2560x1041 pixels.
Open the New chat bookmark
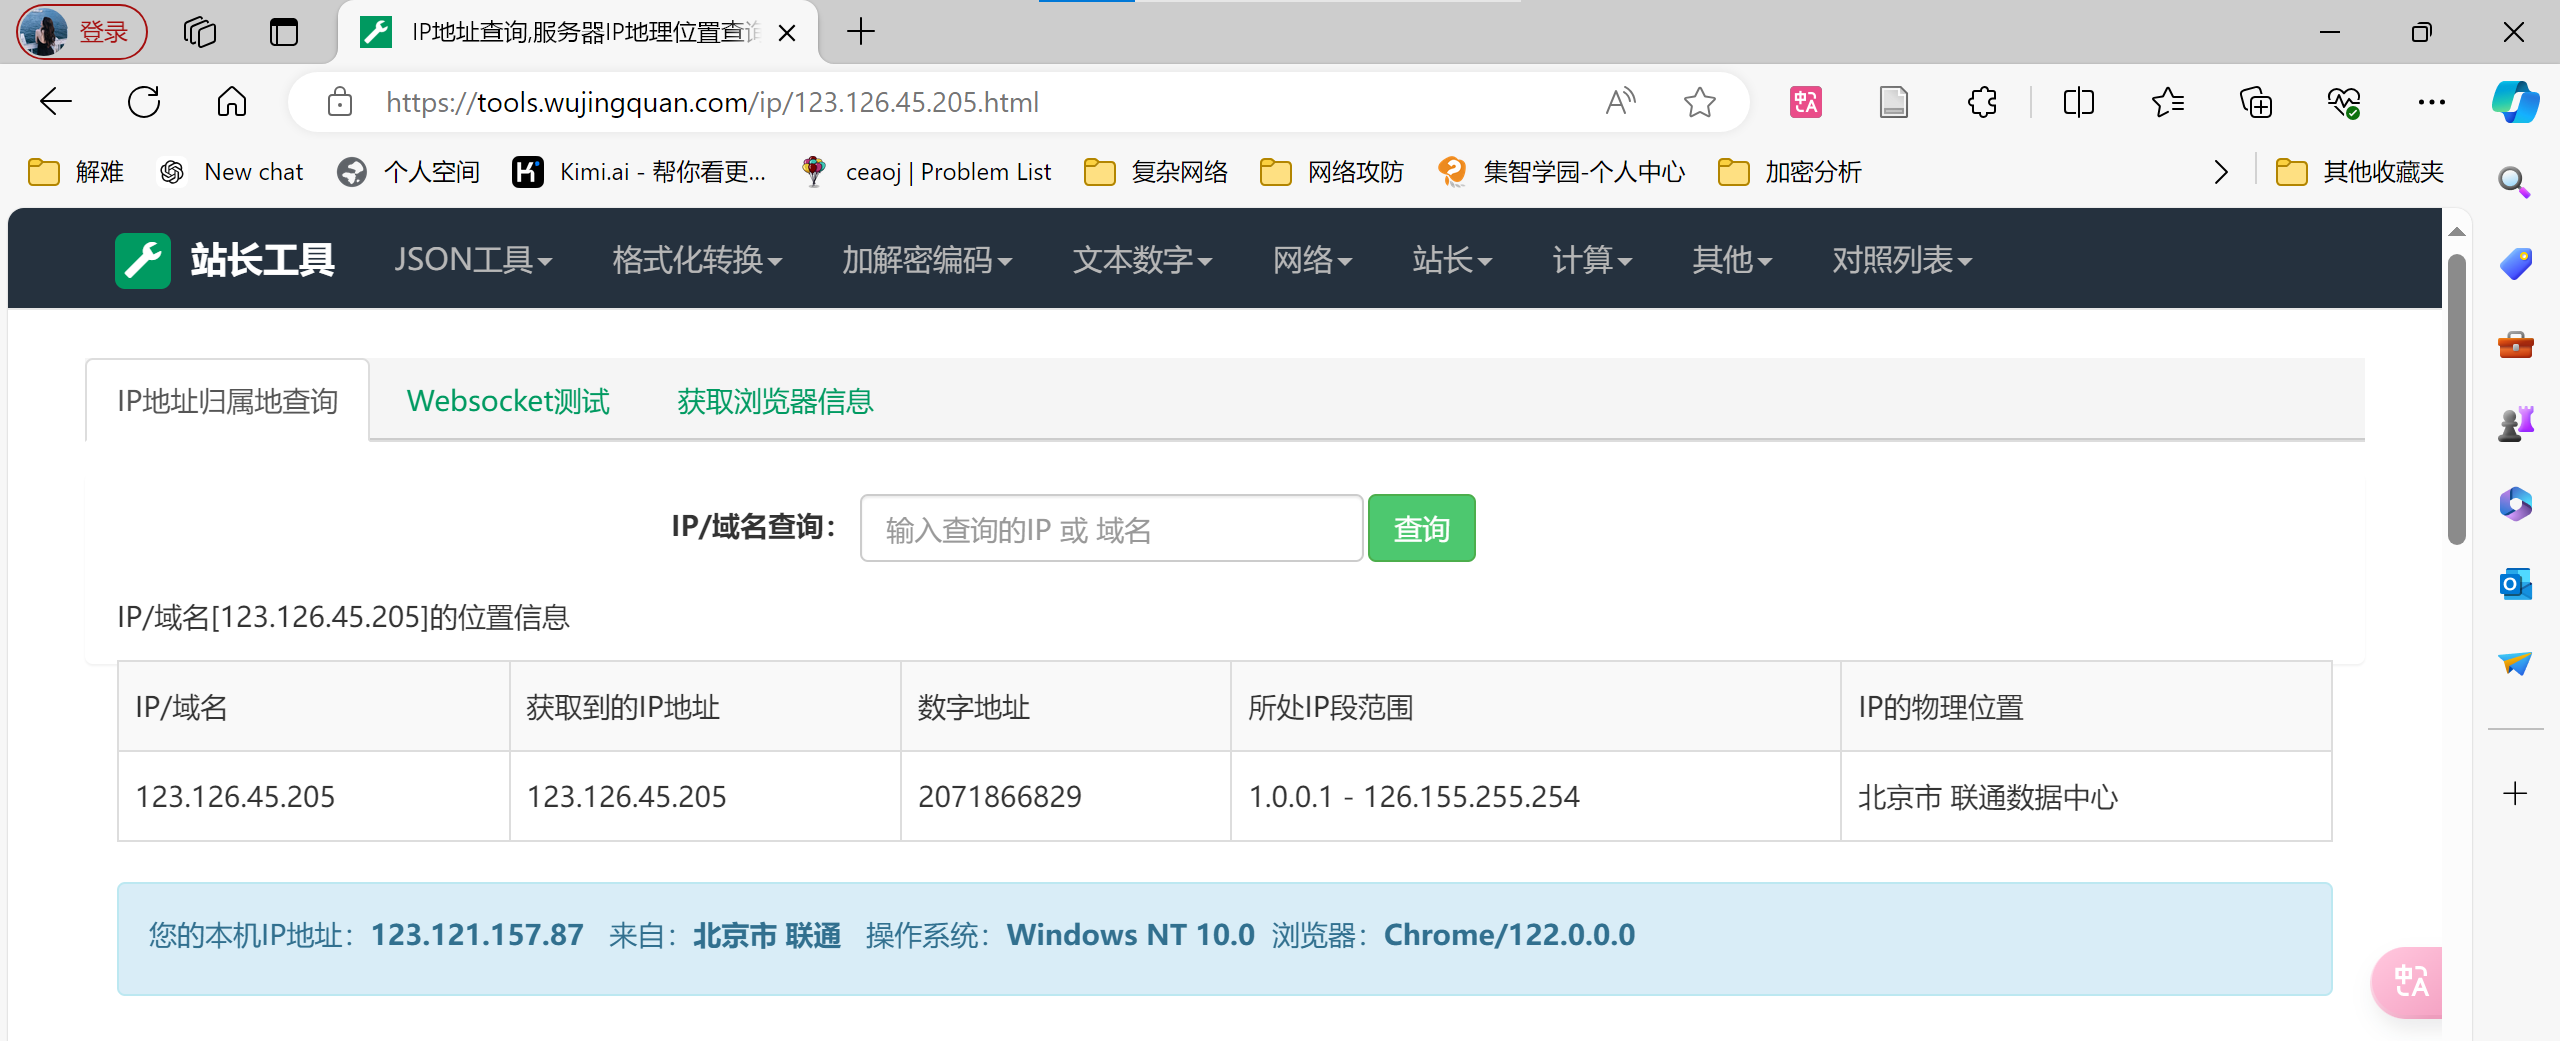(x=231, y=172)
